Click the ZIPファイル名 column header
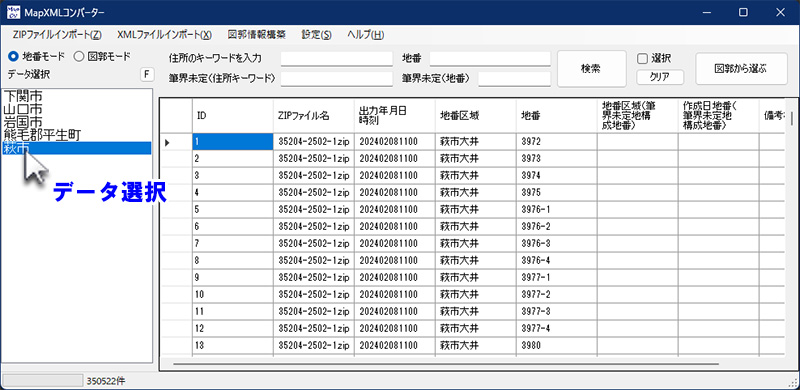 click(314, 115)
